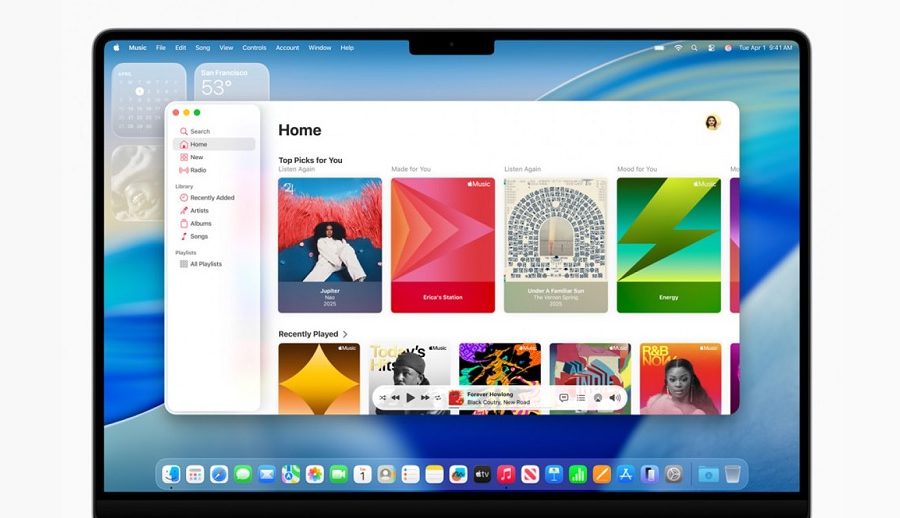This screenshot has height=518, width=900.
Task: Open the Song menu
Action: tap(203, 48)
